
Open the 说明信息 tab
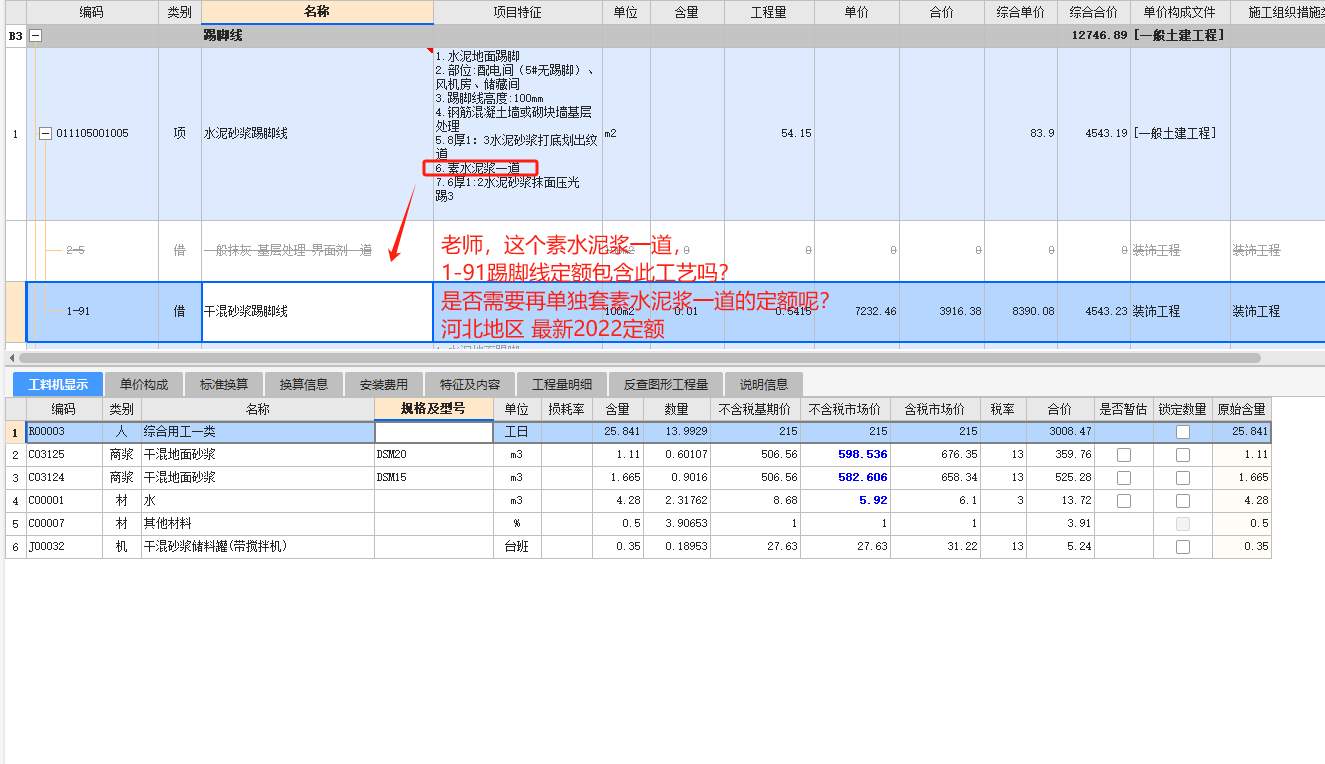(x=764, y=384)
